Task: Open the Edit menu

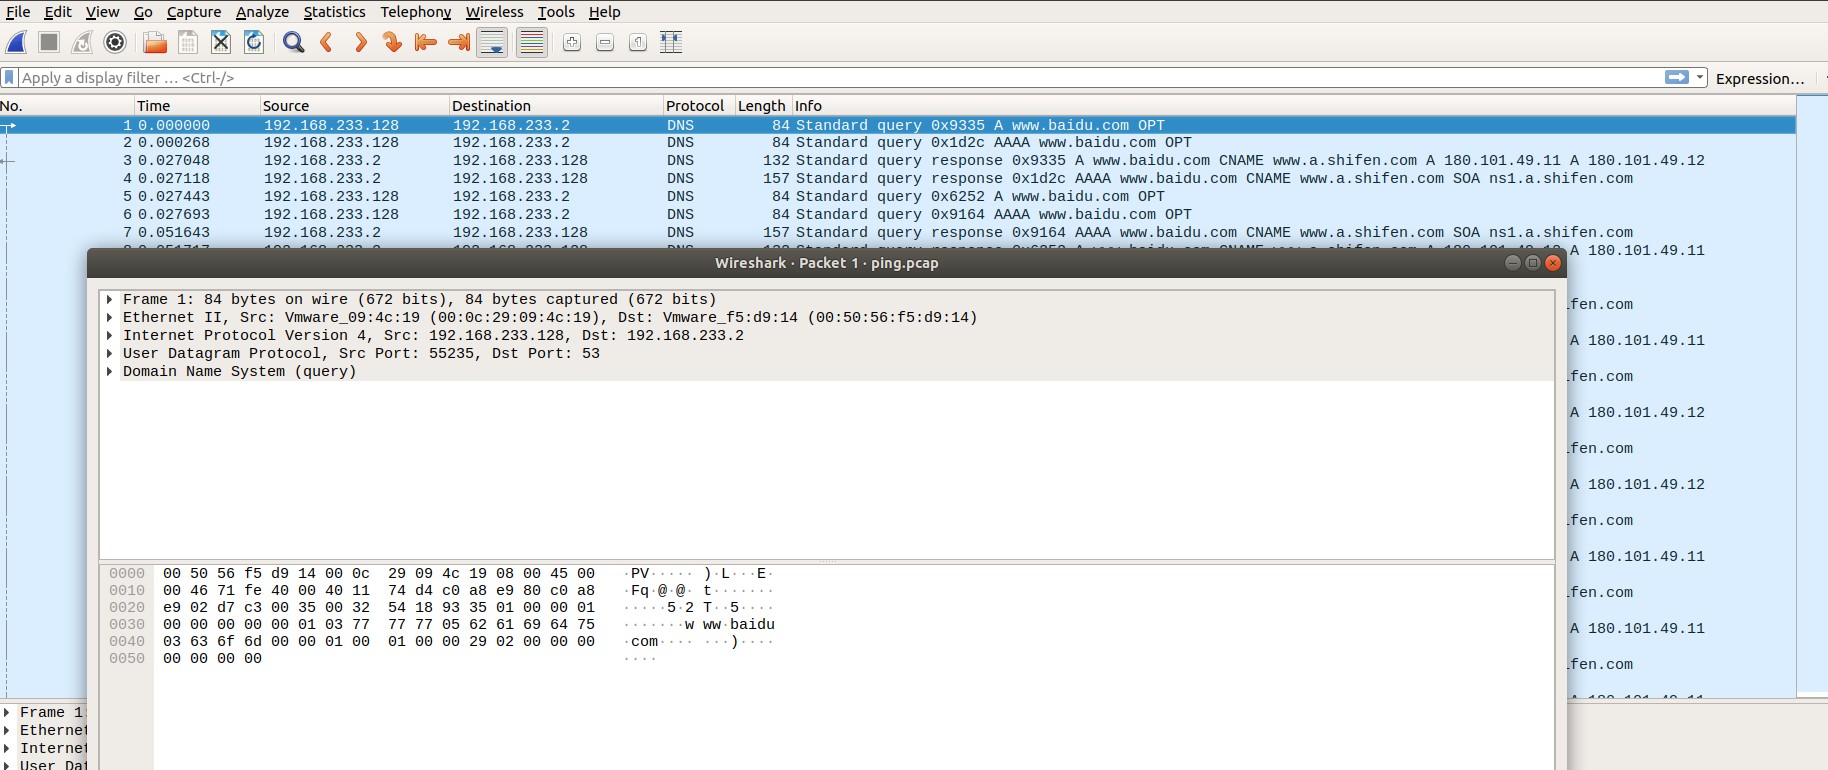Action: click(58, 12)
